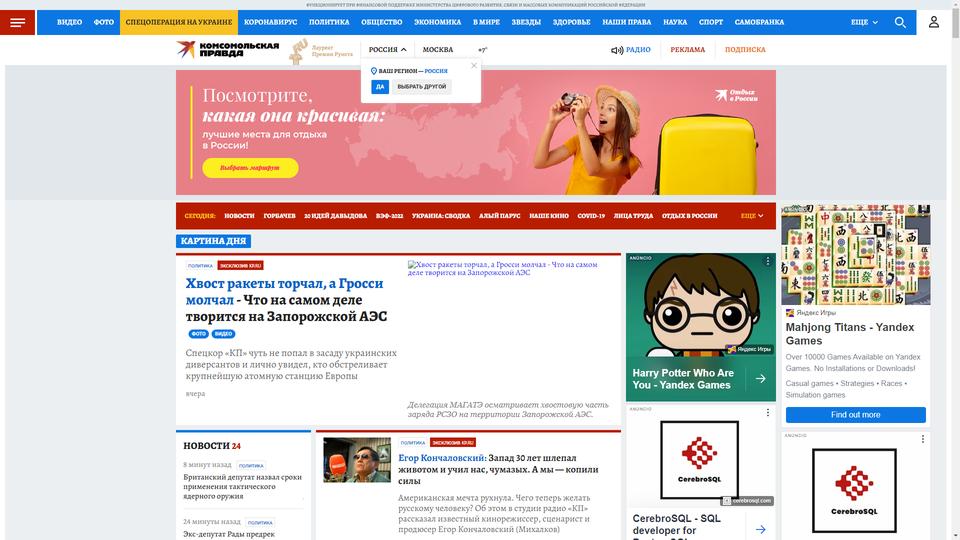Open the Mahjong Titans game thumbnail

855,255
